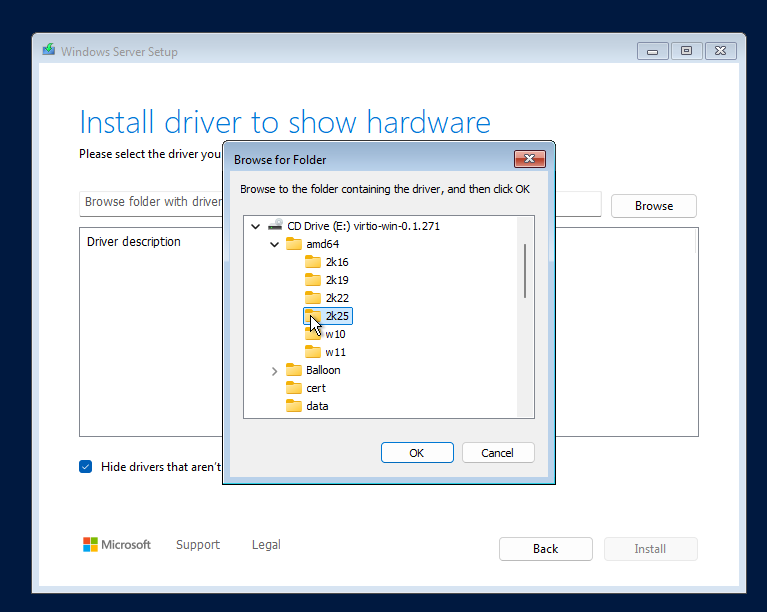Viewport: 767px width, 612px height.
Task: Click the Browse folder path field
Action: coord(150,202)
